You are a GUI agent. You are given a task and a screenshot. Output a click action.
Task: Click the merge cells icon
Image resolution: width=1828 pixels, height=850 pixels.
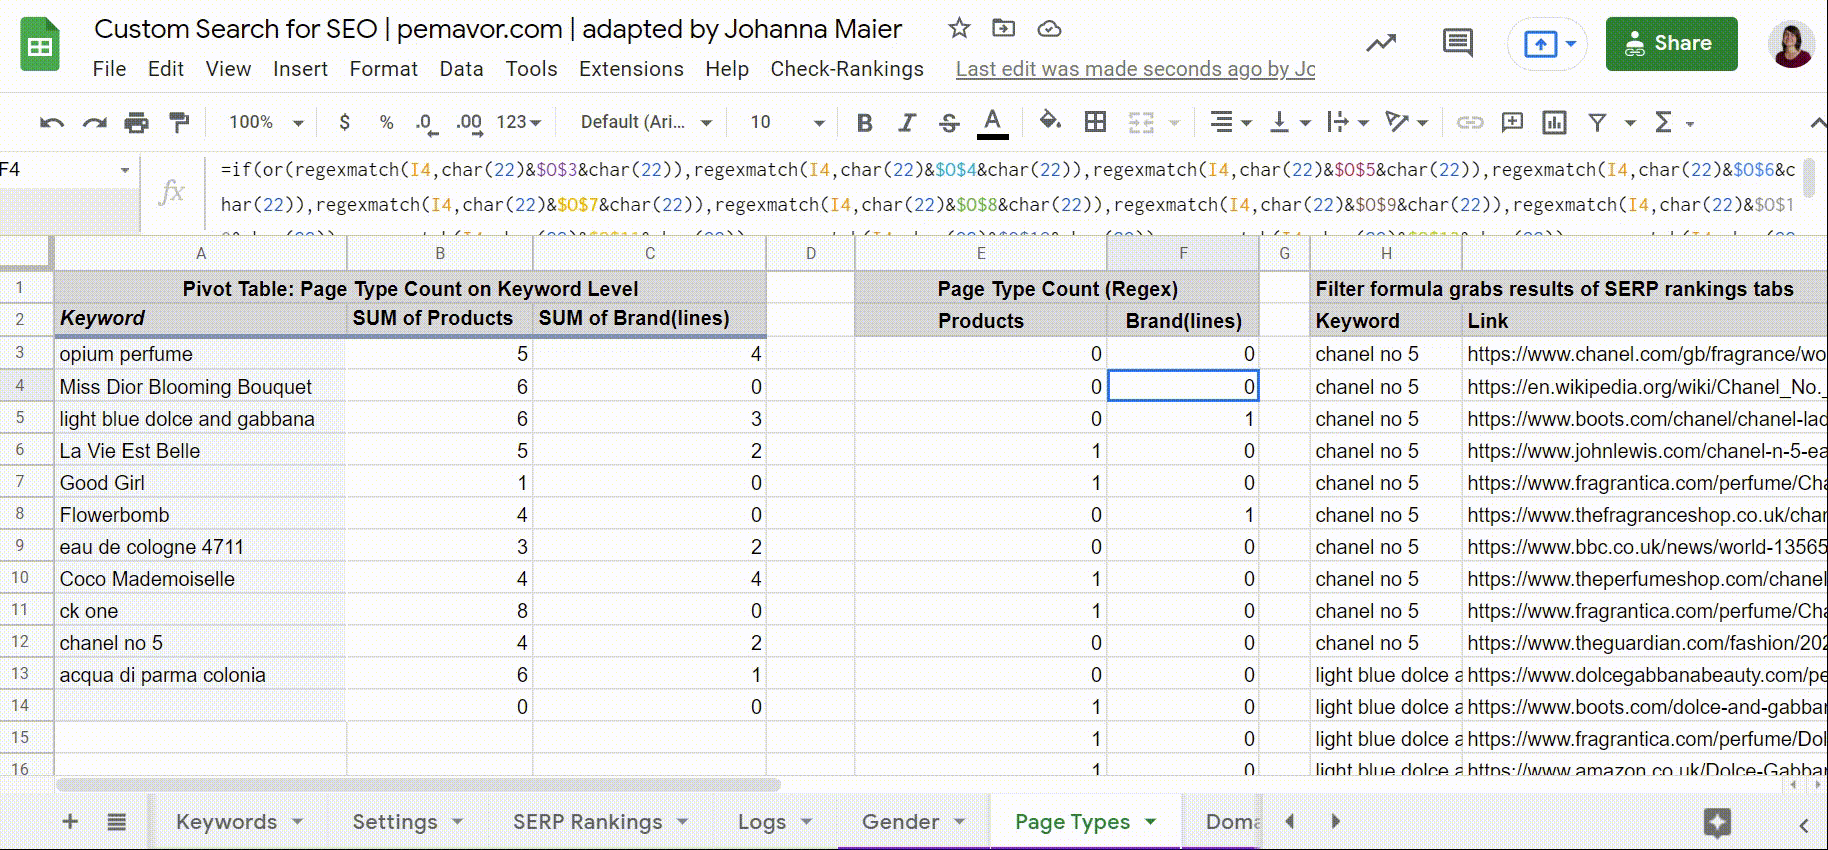1141,123
